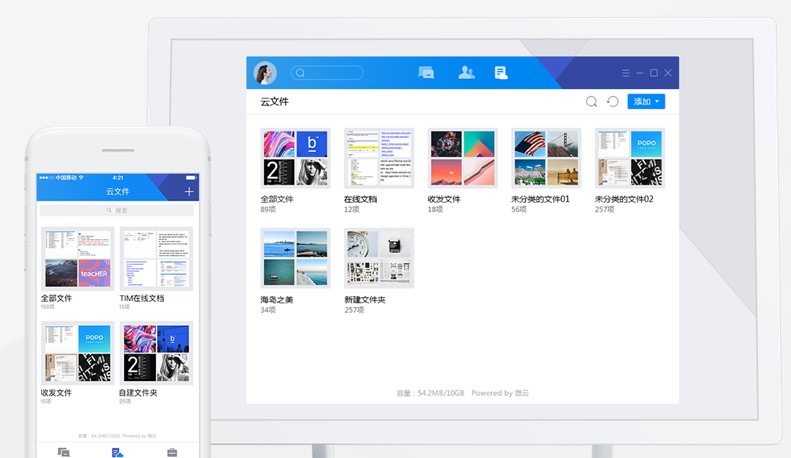This screenshot has width=791, height=458.
Task: Open the contacts icon in desktop header
Action: coord(466,73)
